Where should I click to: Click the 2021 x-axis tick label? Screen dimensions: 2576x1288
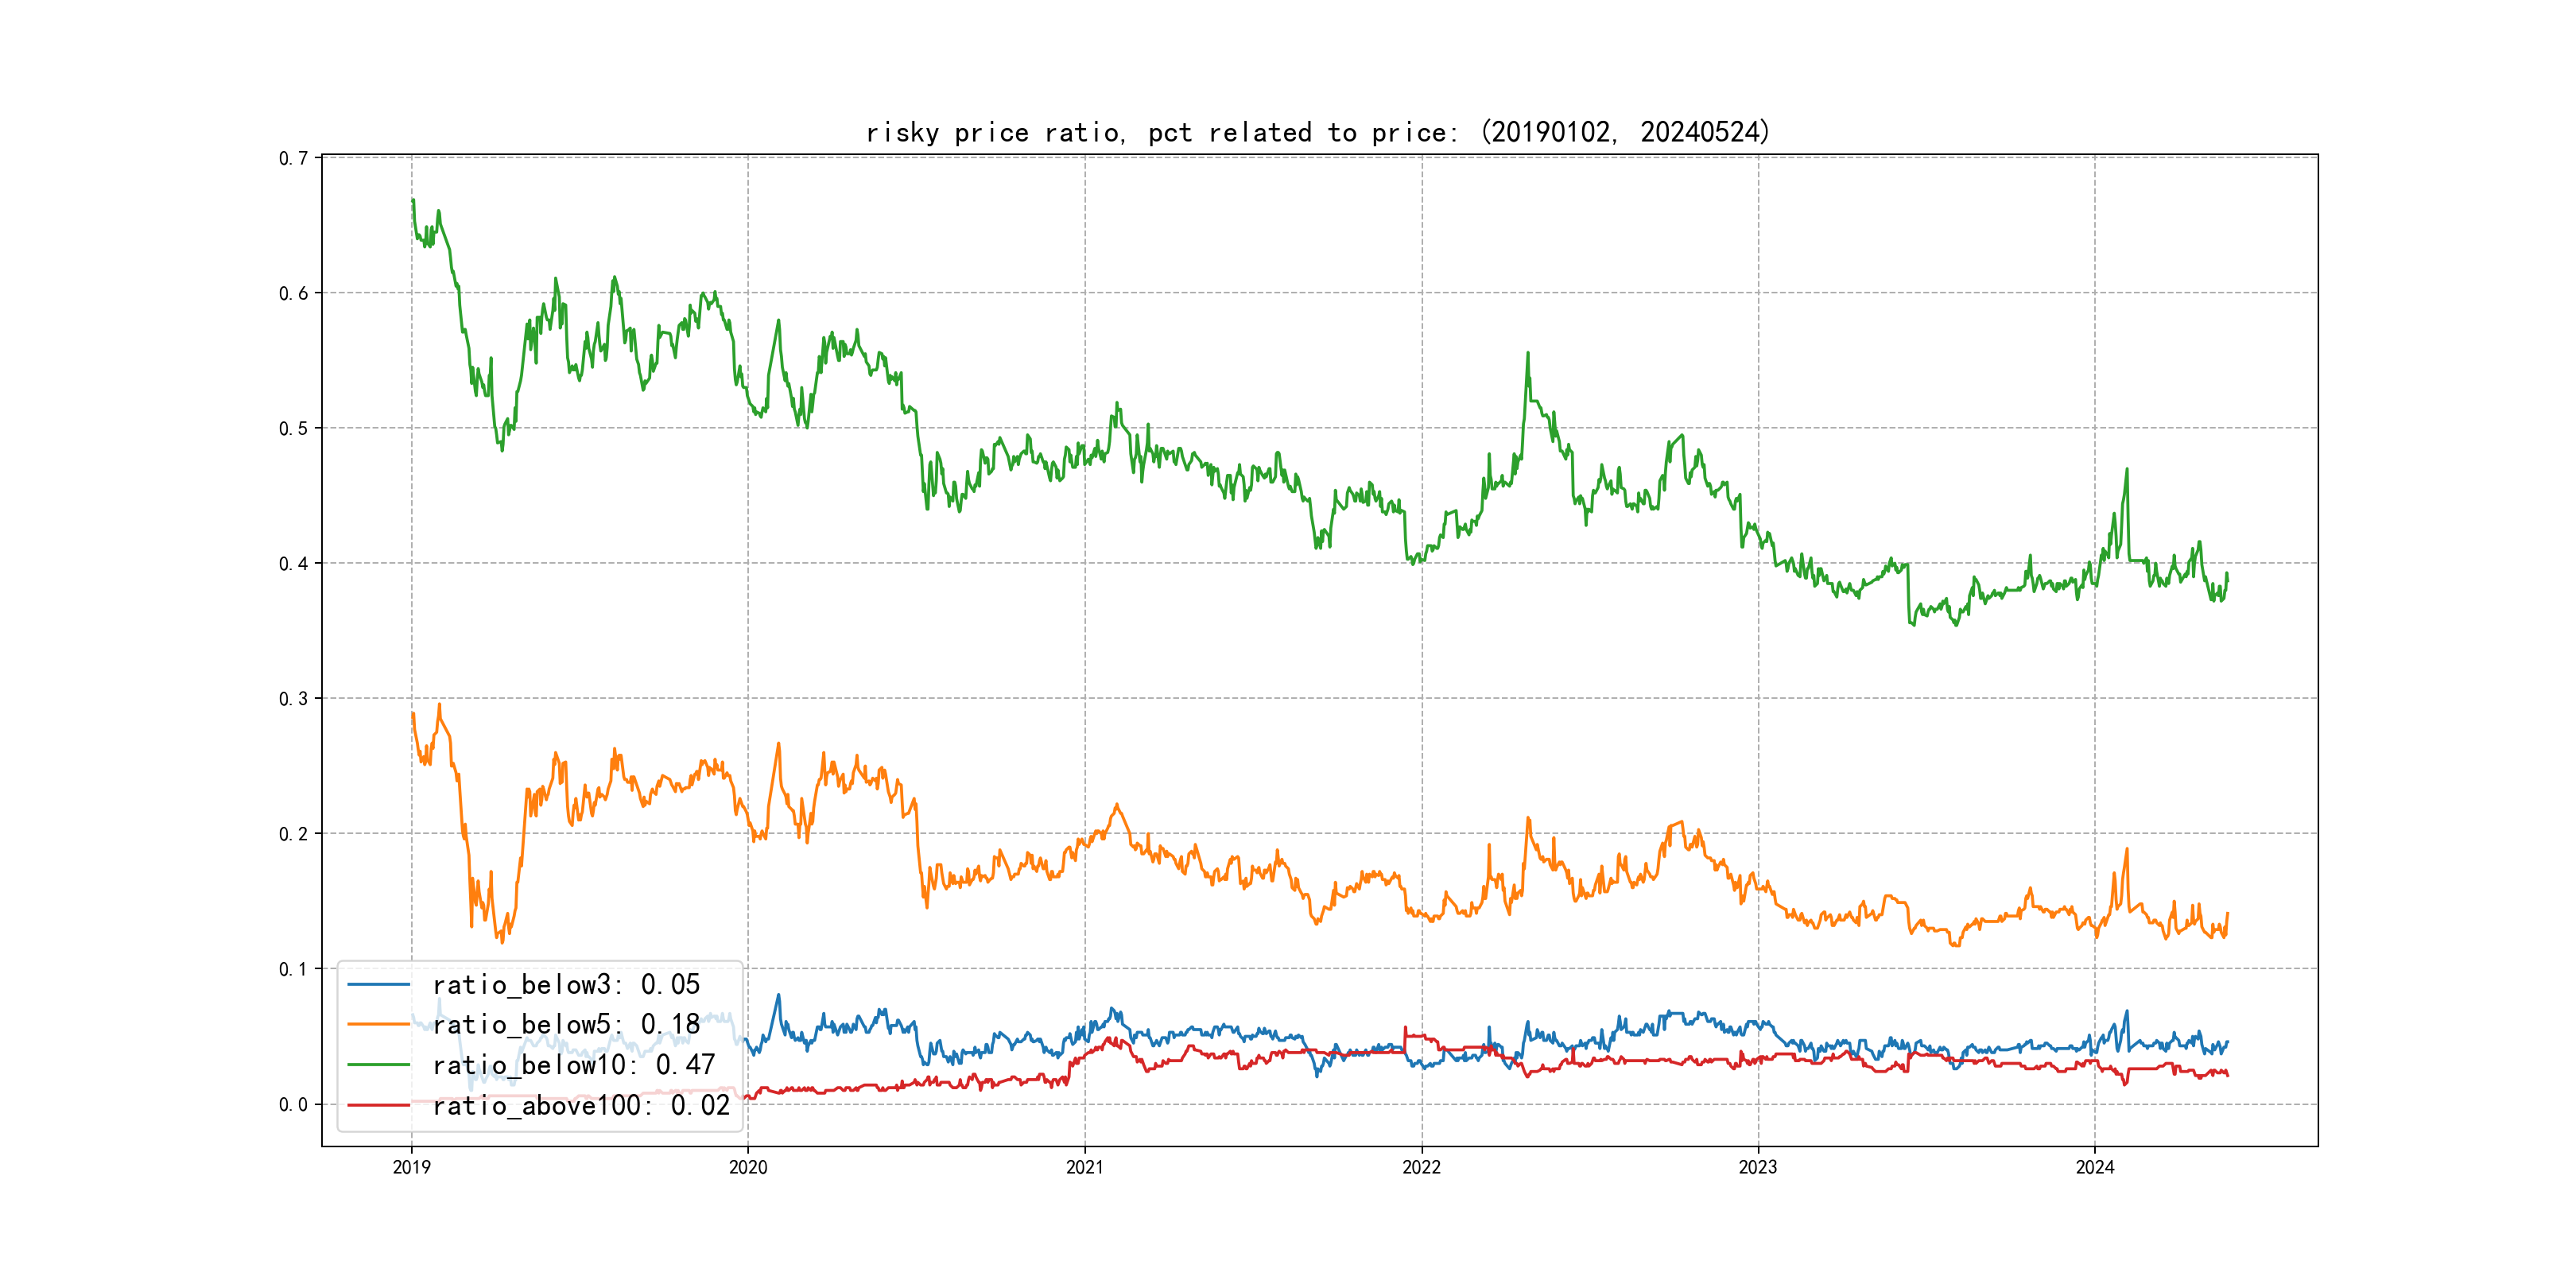[x=1085, y=1167]
